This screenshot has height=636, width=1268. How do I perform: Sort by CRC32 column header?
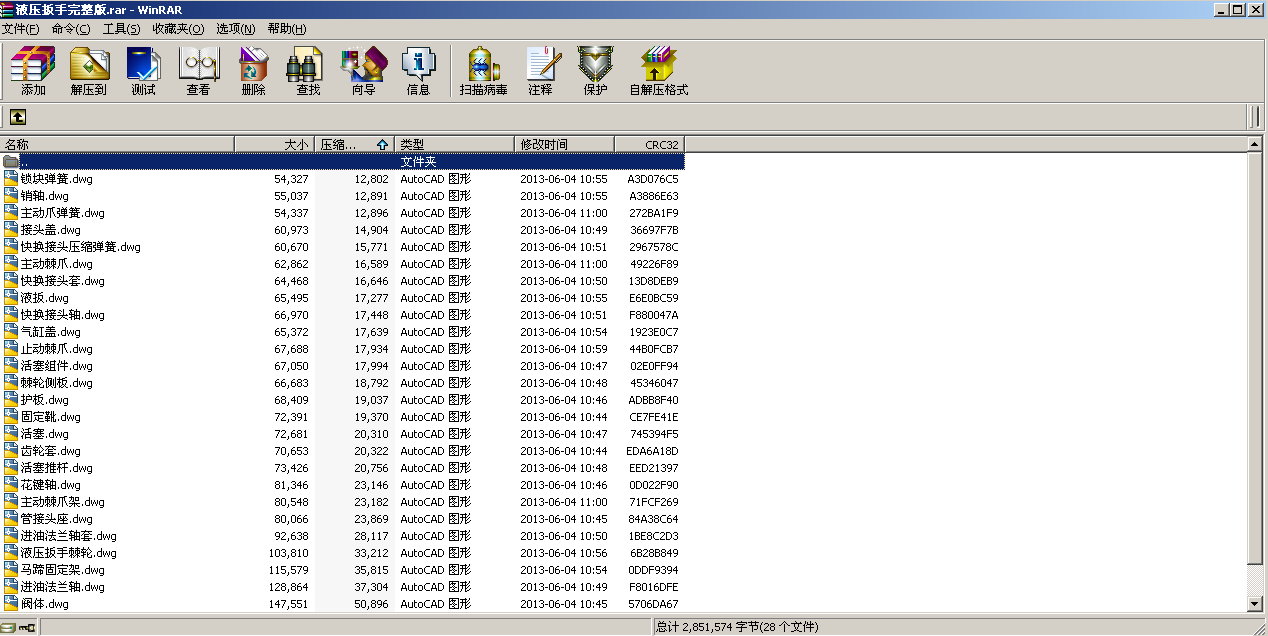pos(649,144)
